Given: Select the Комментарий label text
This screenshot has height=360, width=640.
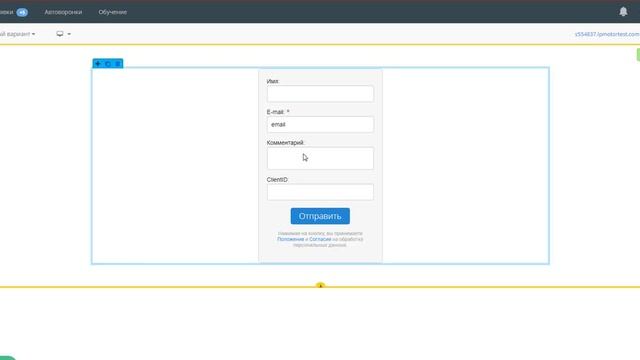Looking at the screenshot, I should click(285, 143).
